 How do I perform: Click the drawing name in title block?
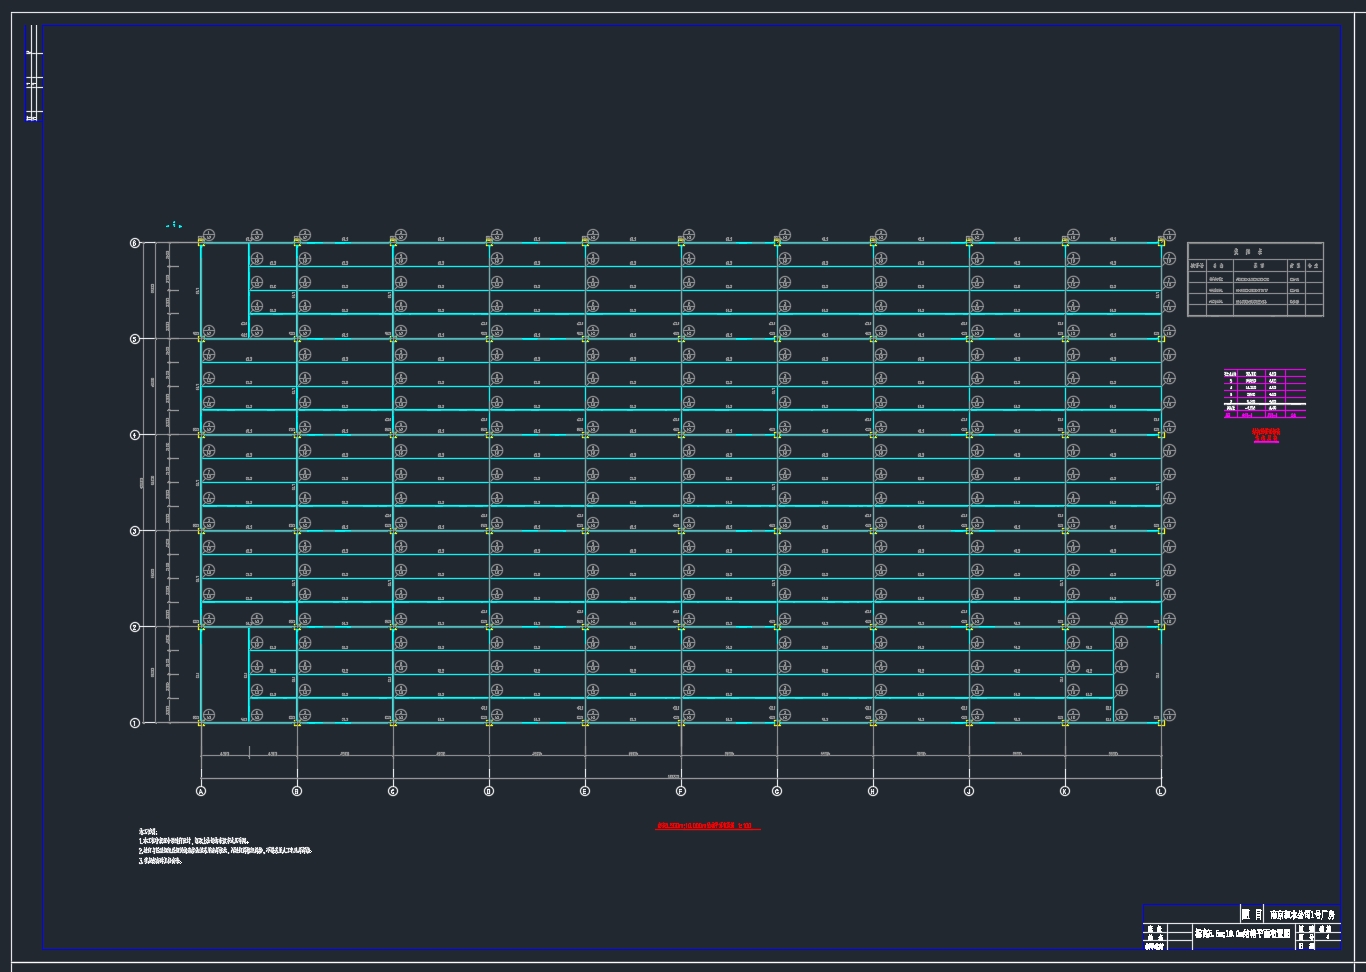(x=1243, y=933)
